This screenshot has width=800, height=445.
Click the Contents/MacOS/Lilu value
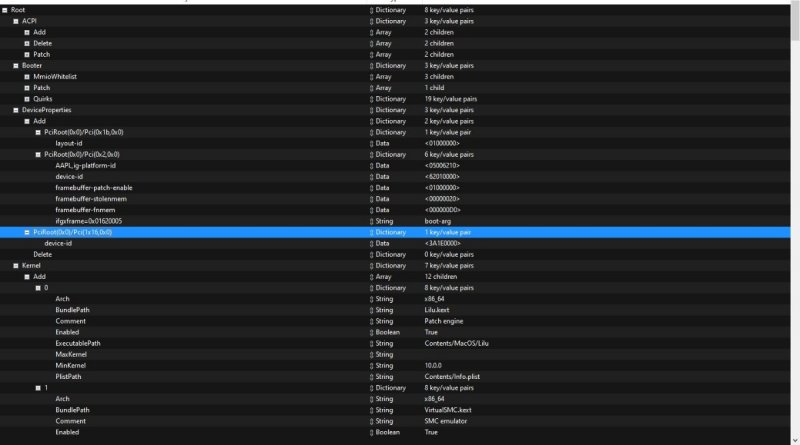456,343
